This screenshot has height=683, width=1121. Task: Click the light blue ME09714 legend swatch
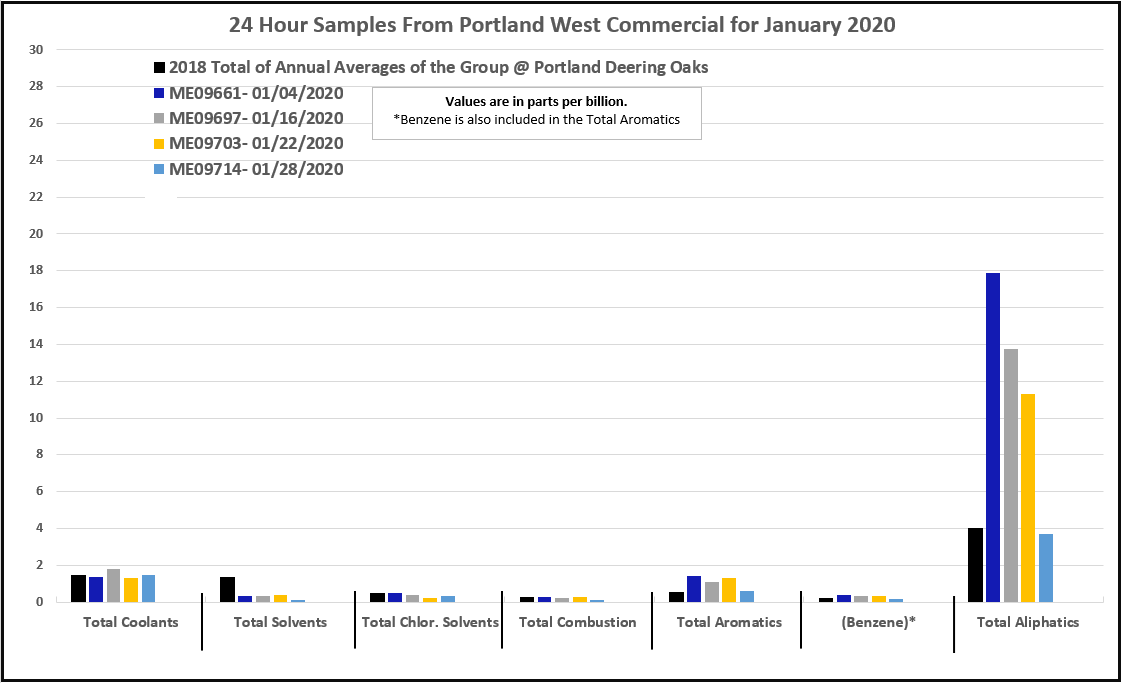coord(159,170)
